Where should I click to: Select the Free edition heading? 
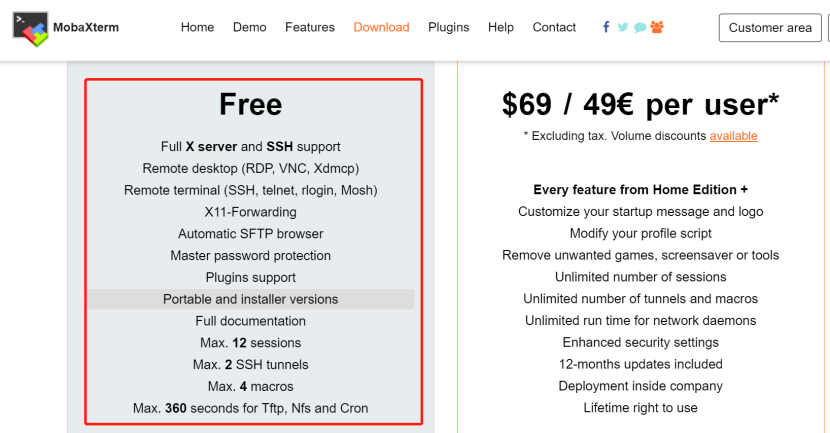click(x=250, y=104)
